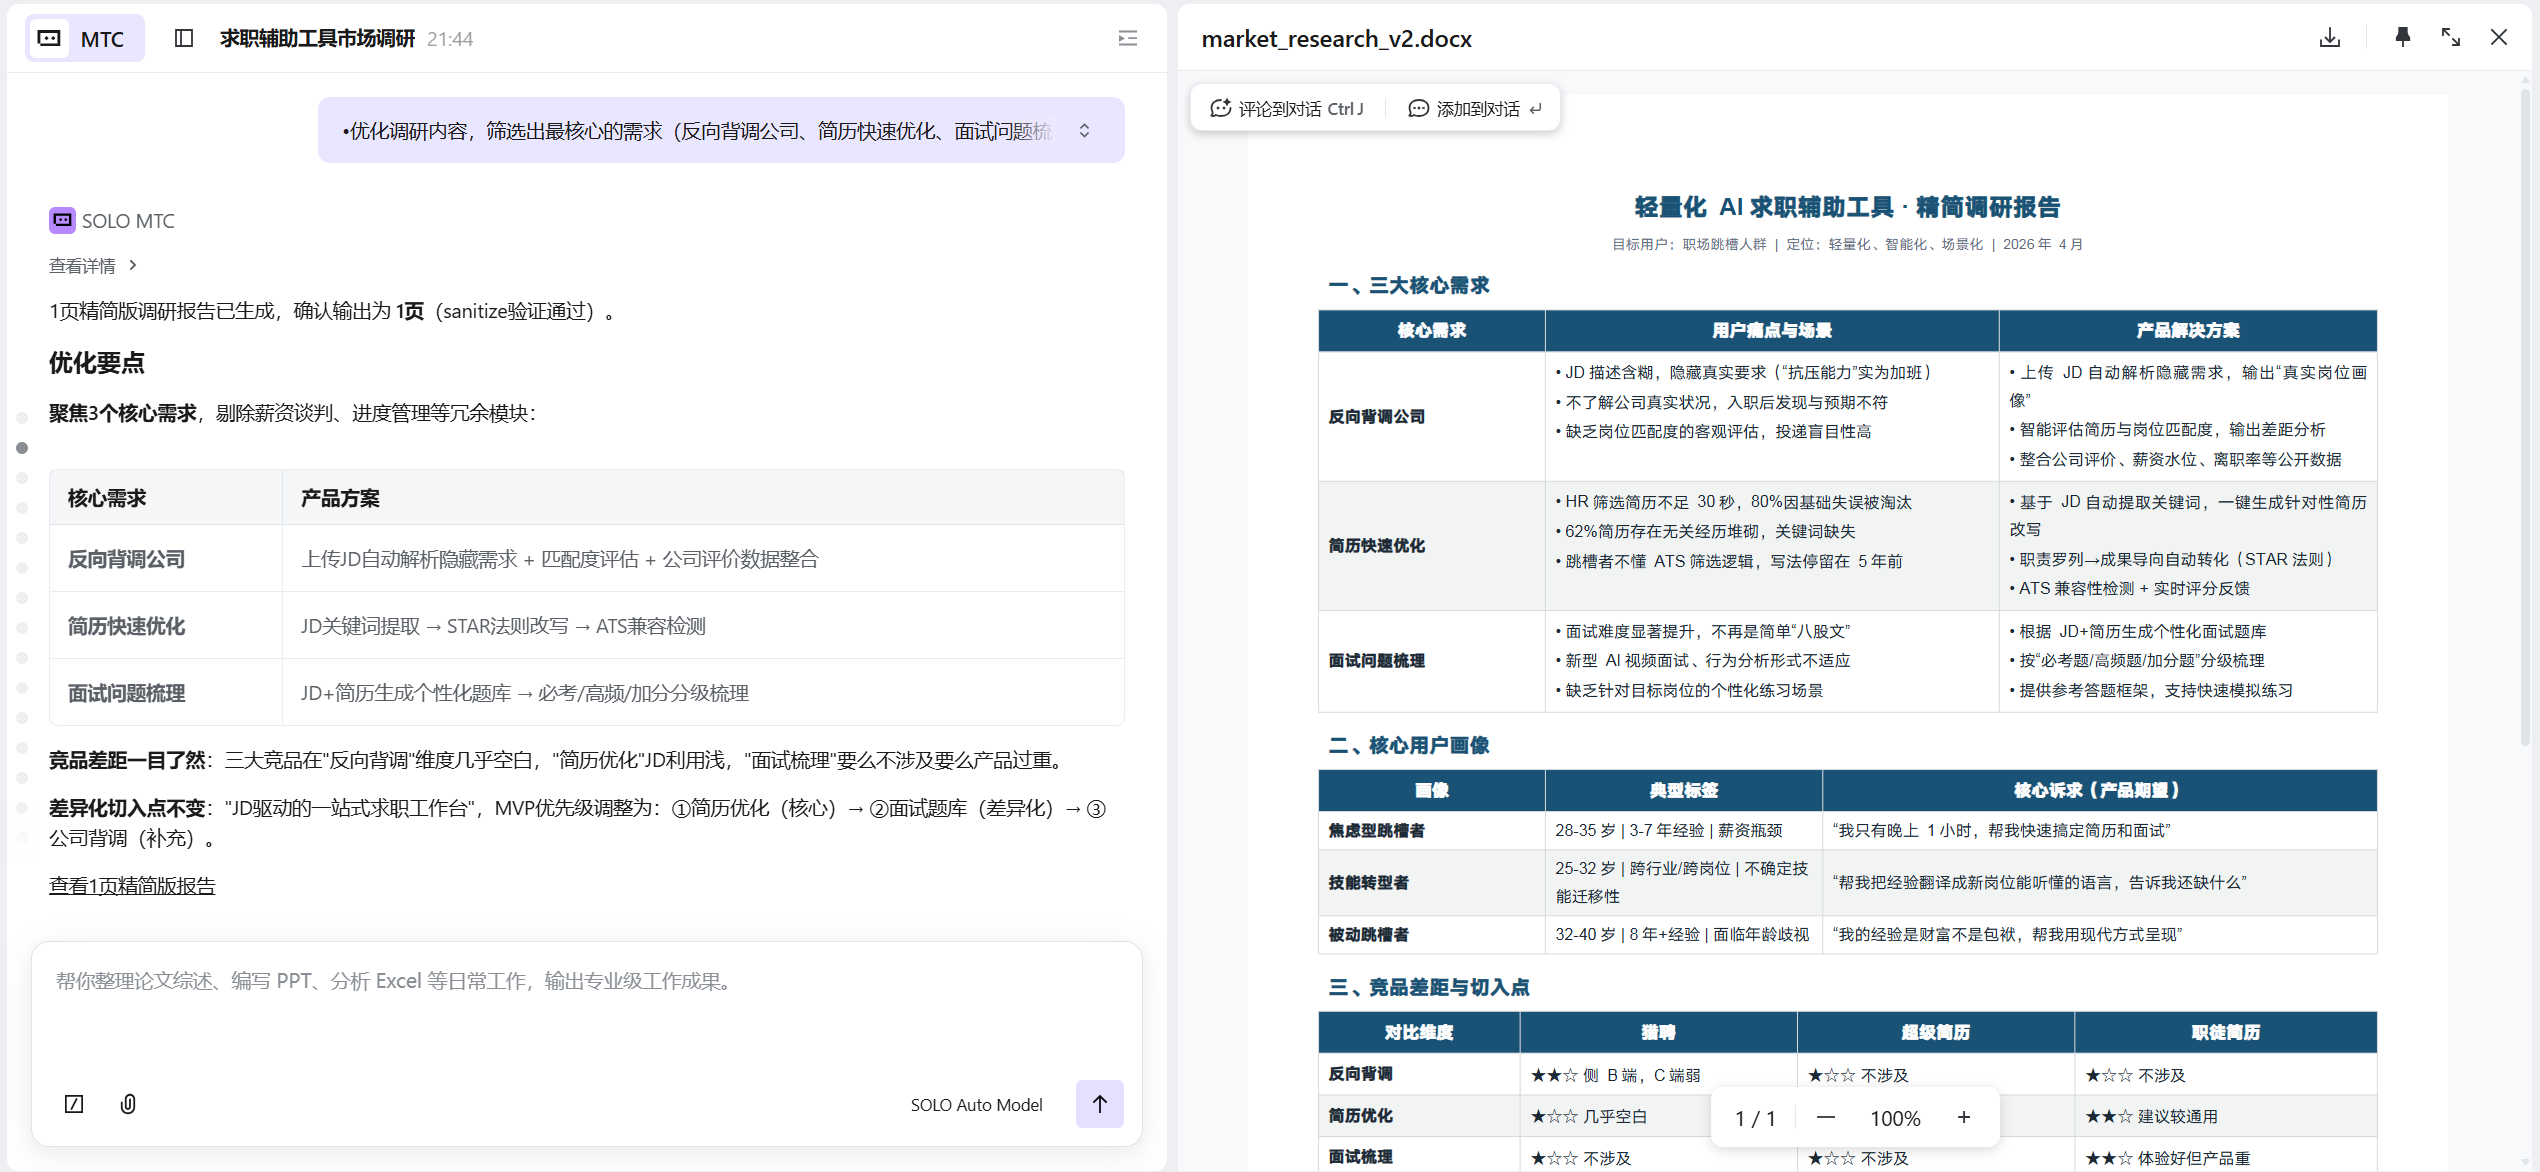The image size is (2540, 1172).
Task: Download market_research_v2.docx file
Action: 2329,38
